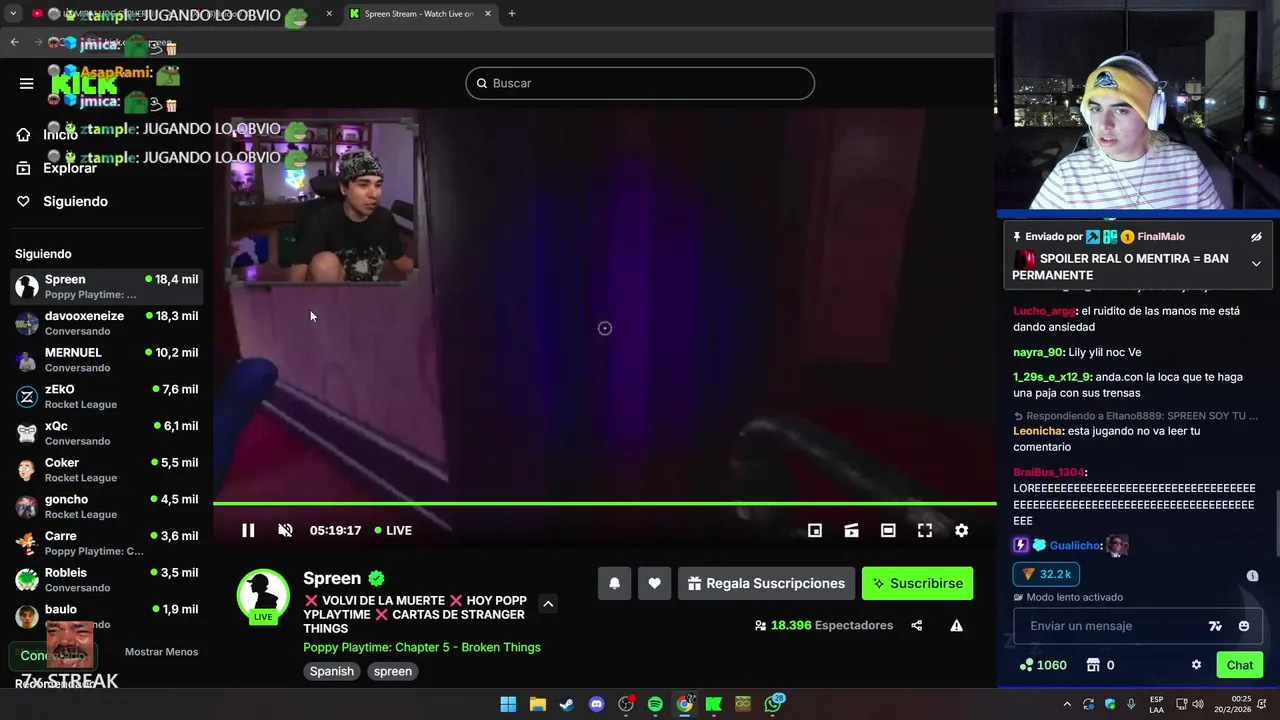This screenshot has height=720, width=1280.
Task: Jump to the LIVE indicator
Action: [x=393, y=530]
